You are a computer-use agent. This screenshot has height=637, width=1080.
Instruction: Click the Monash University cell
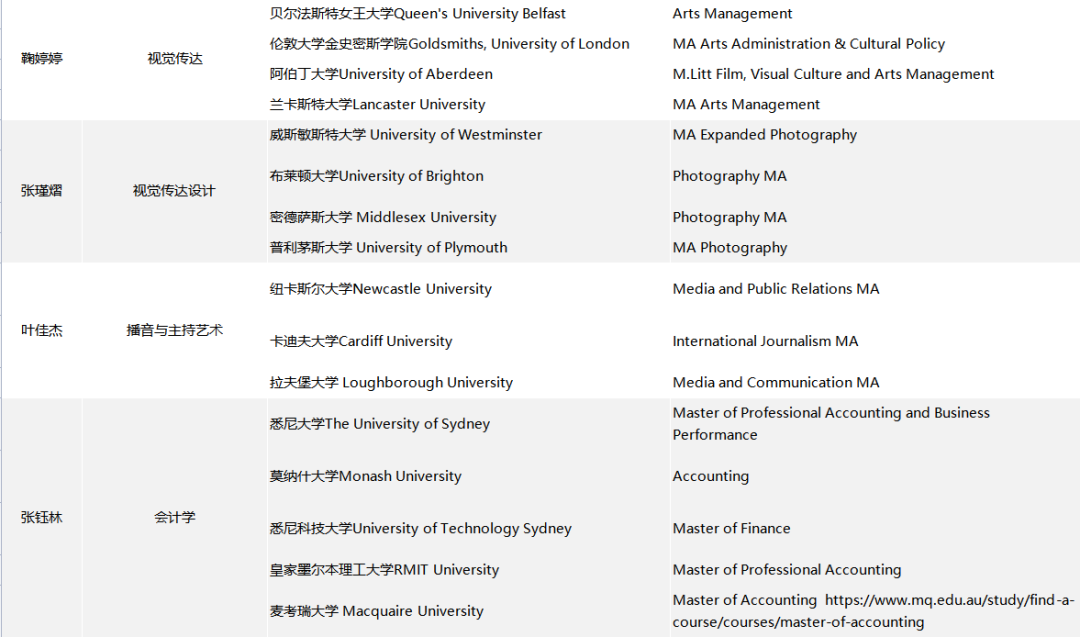(x=366, y=477)
